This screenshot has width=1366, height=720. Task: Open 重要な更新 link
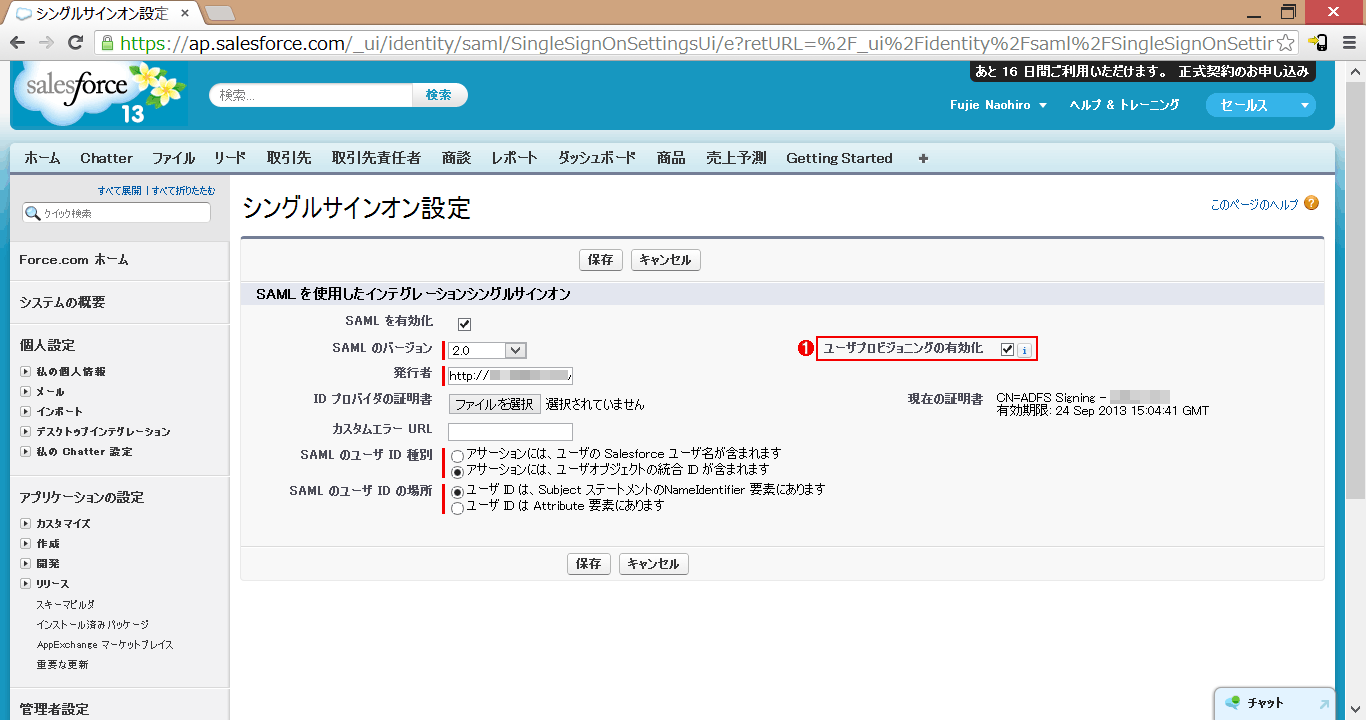63,665
